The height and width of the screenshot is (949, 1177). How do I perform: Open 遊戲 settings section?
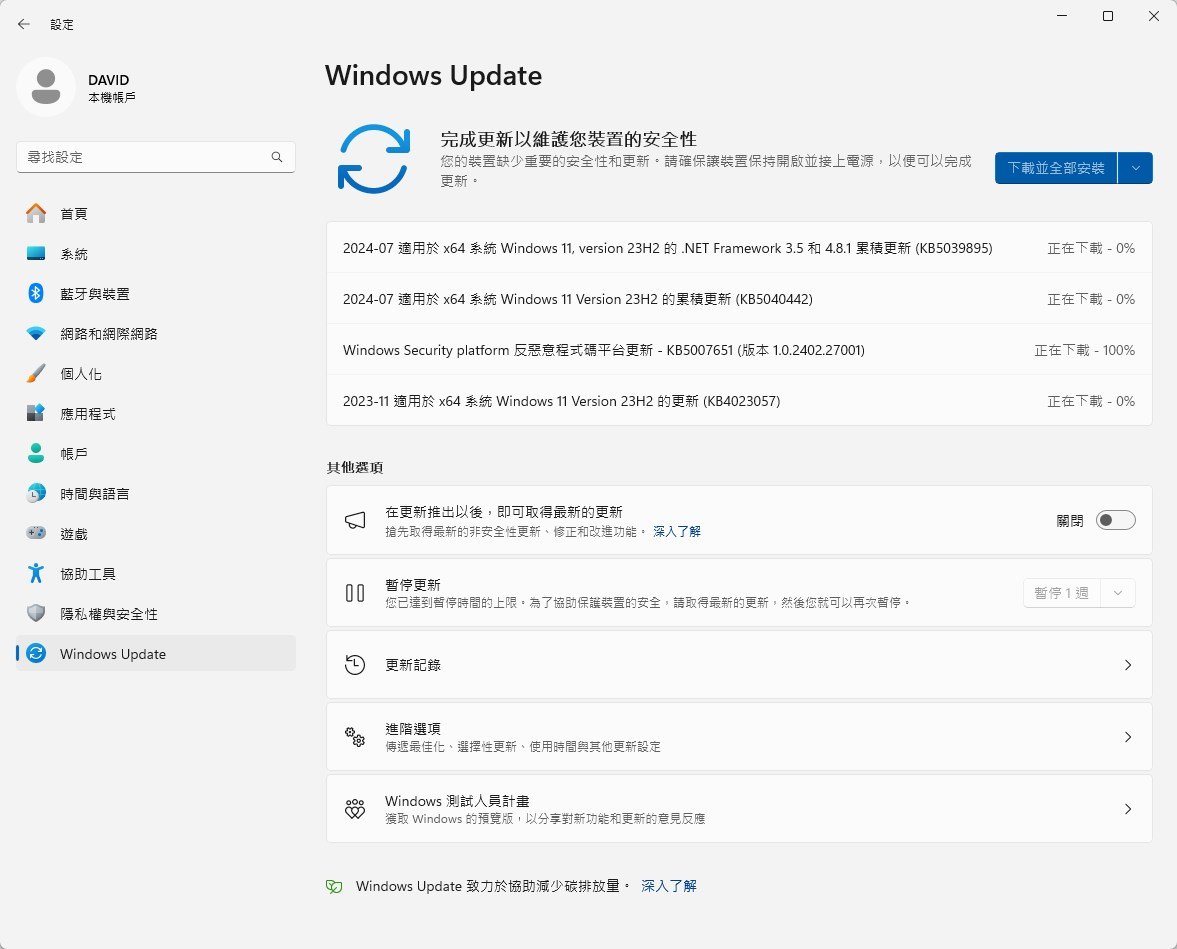click(x=155, y=534)
